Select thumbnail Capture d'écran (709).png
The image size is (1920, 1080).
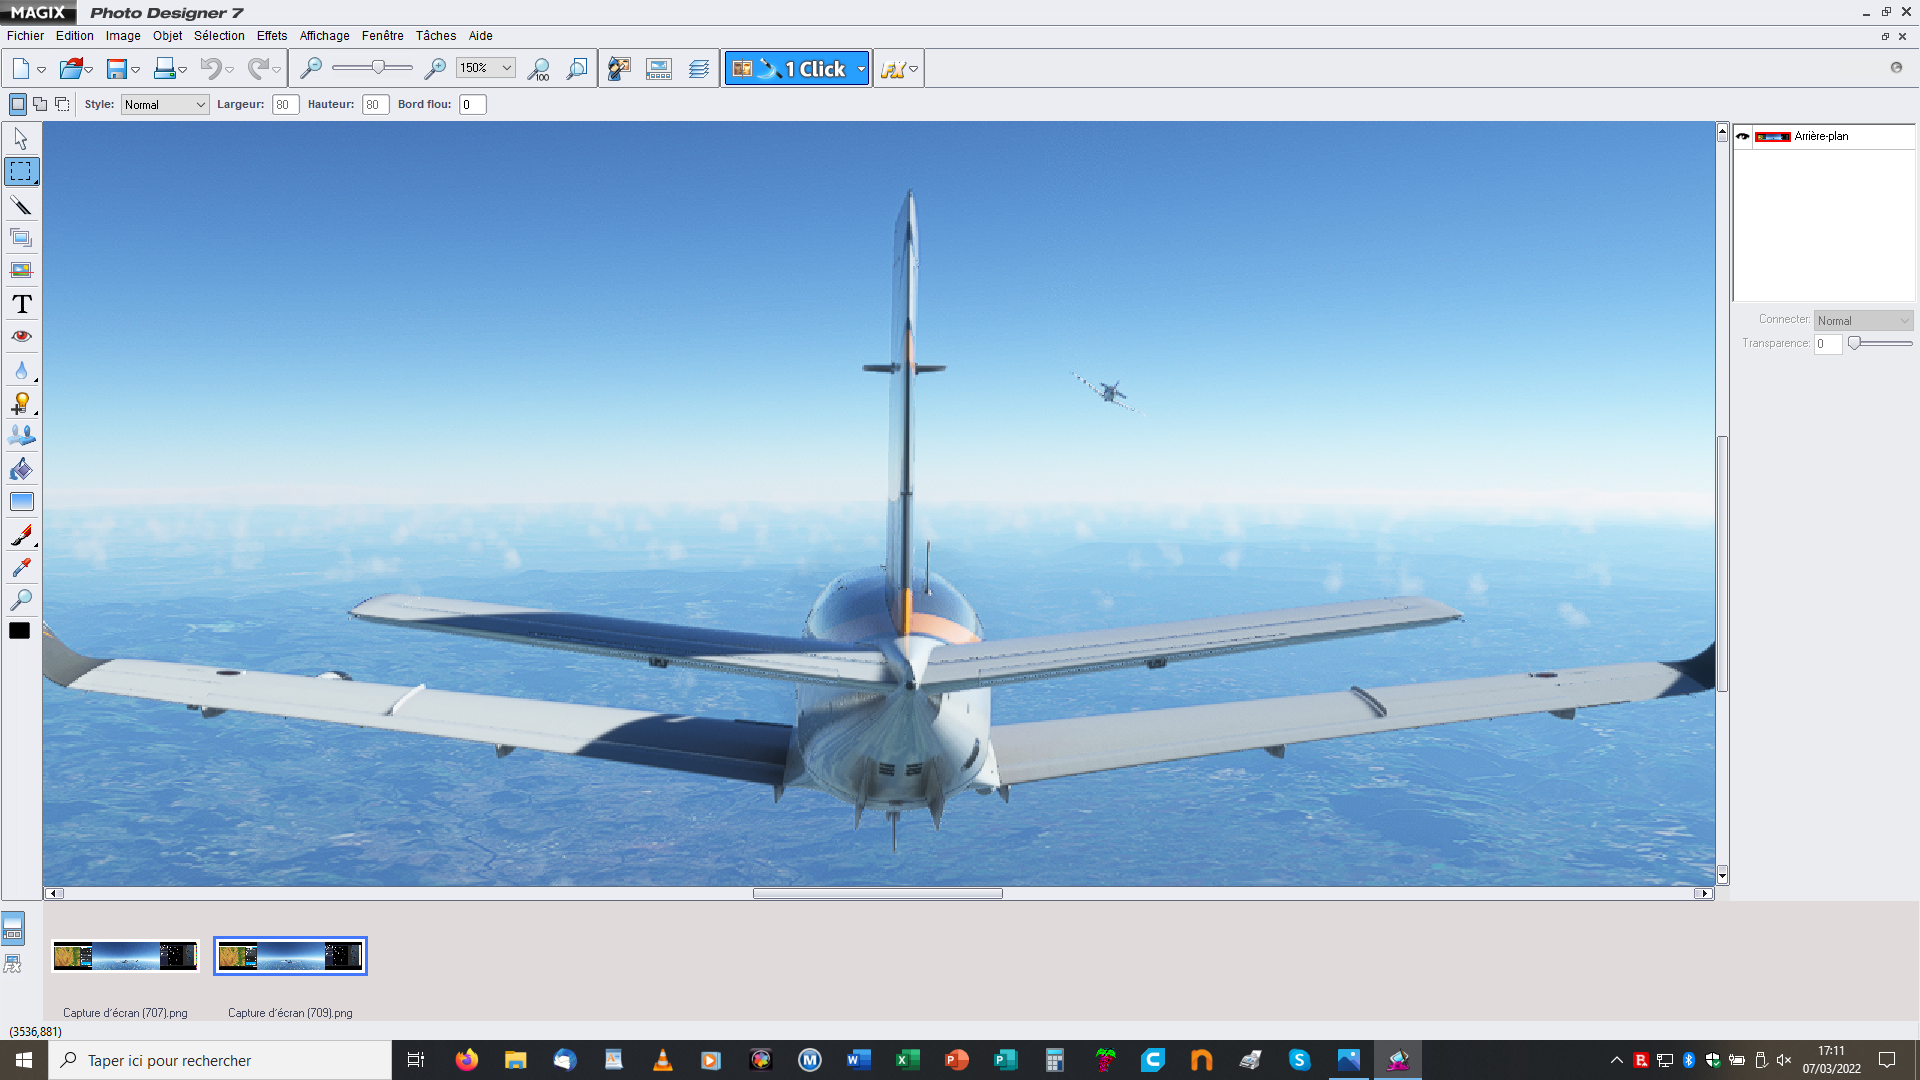point(290,956)
